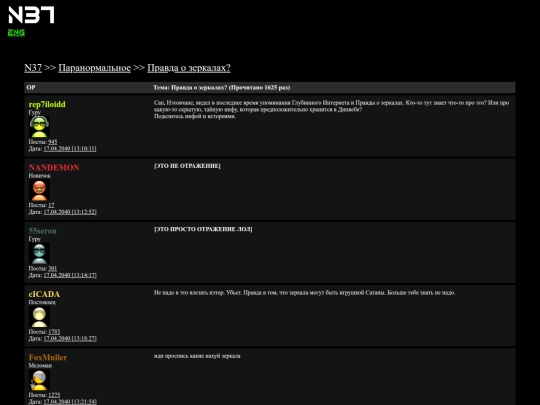Open FoxMuller's user profile name
The width and height of the screenshot is (540, 405).
(48, 358)
